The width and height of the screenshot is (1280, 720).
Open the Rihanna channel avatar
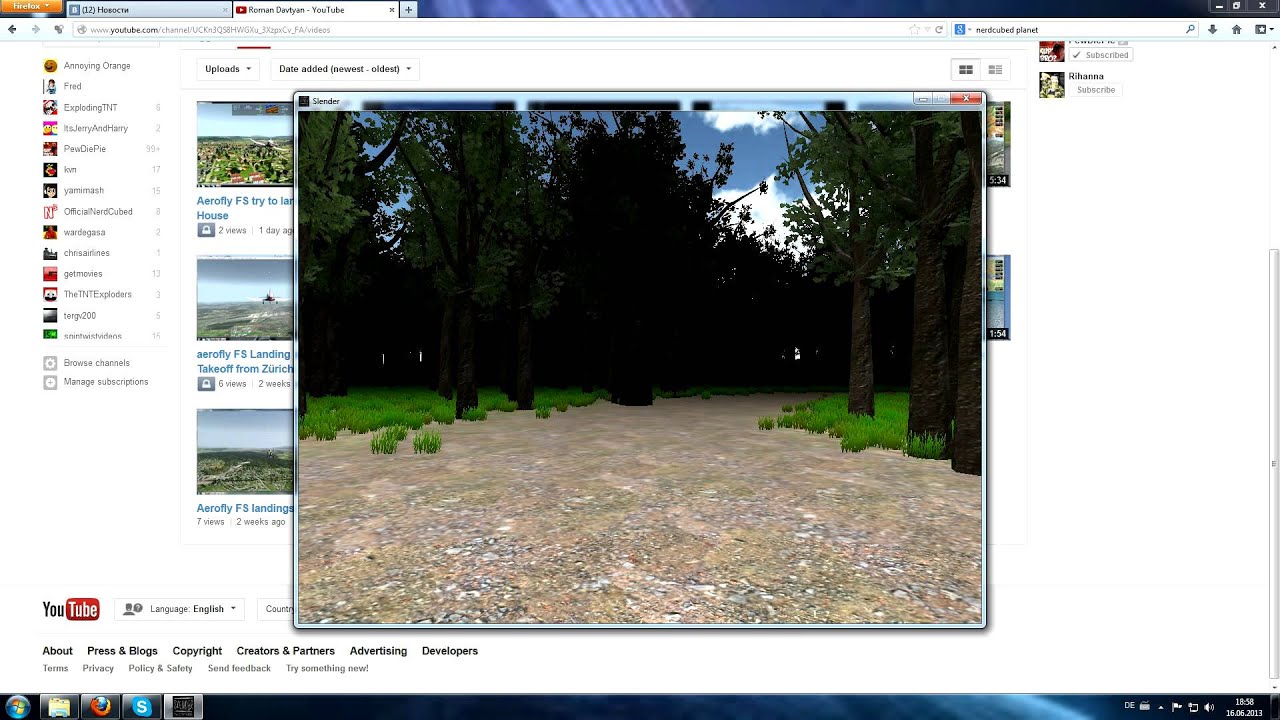tap(1052, 85)
